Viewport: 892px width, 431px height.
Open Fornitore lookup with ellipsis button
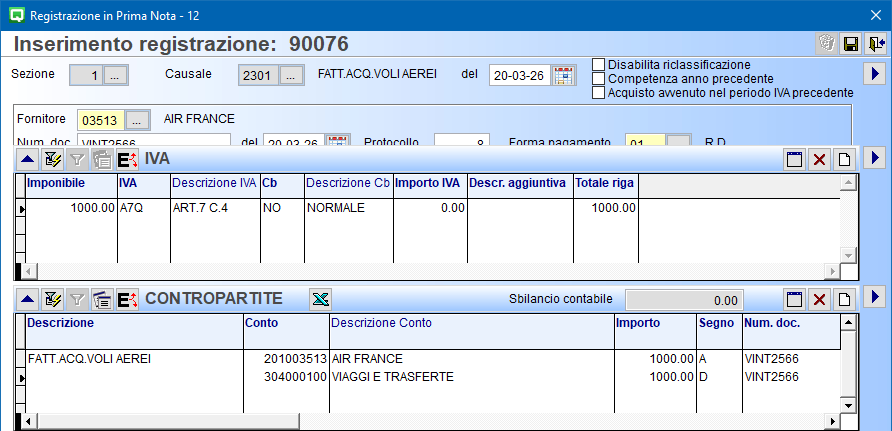[x=138, y=120]
